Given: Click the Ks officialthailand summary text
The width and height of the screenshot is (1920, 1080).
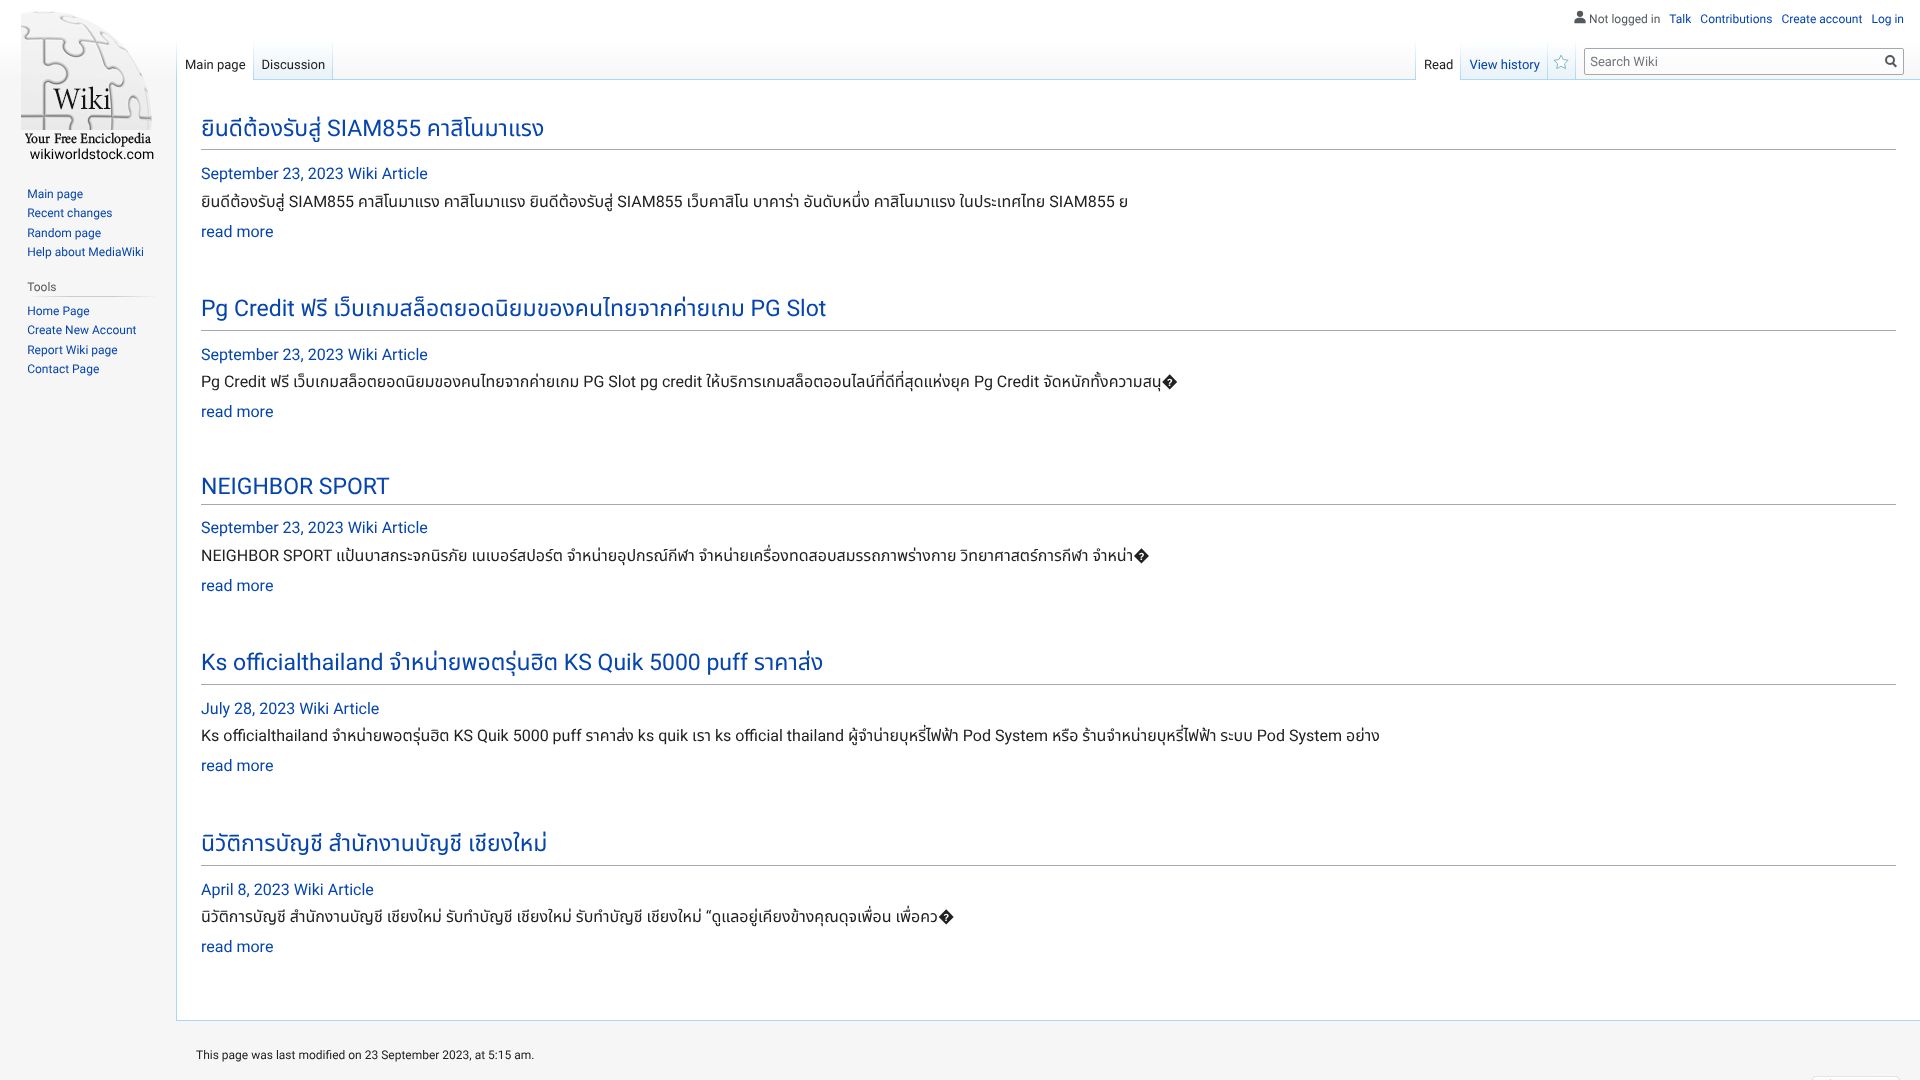Looking at the screenshot, I should (x=790, y=736).
